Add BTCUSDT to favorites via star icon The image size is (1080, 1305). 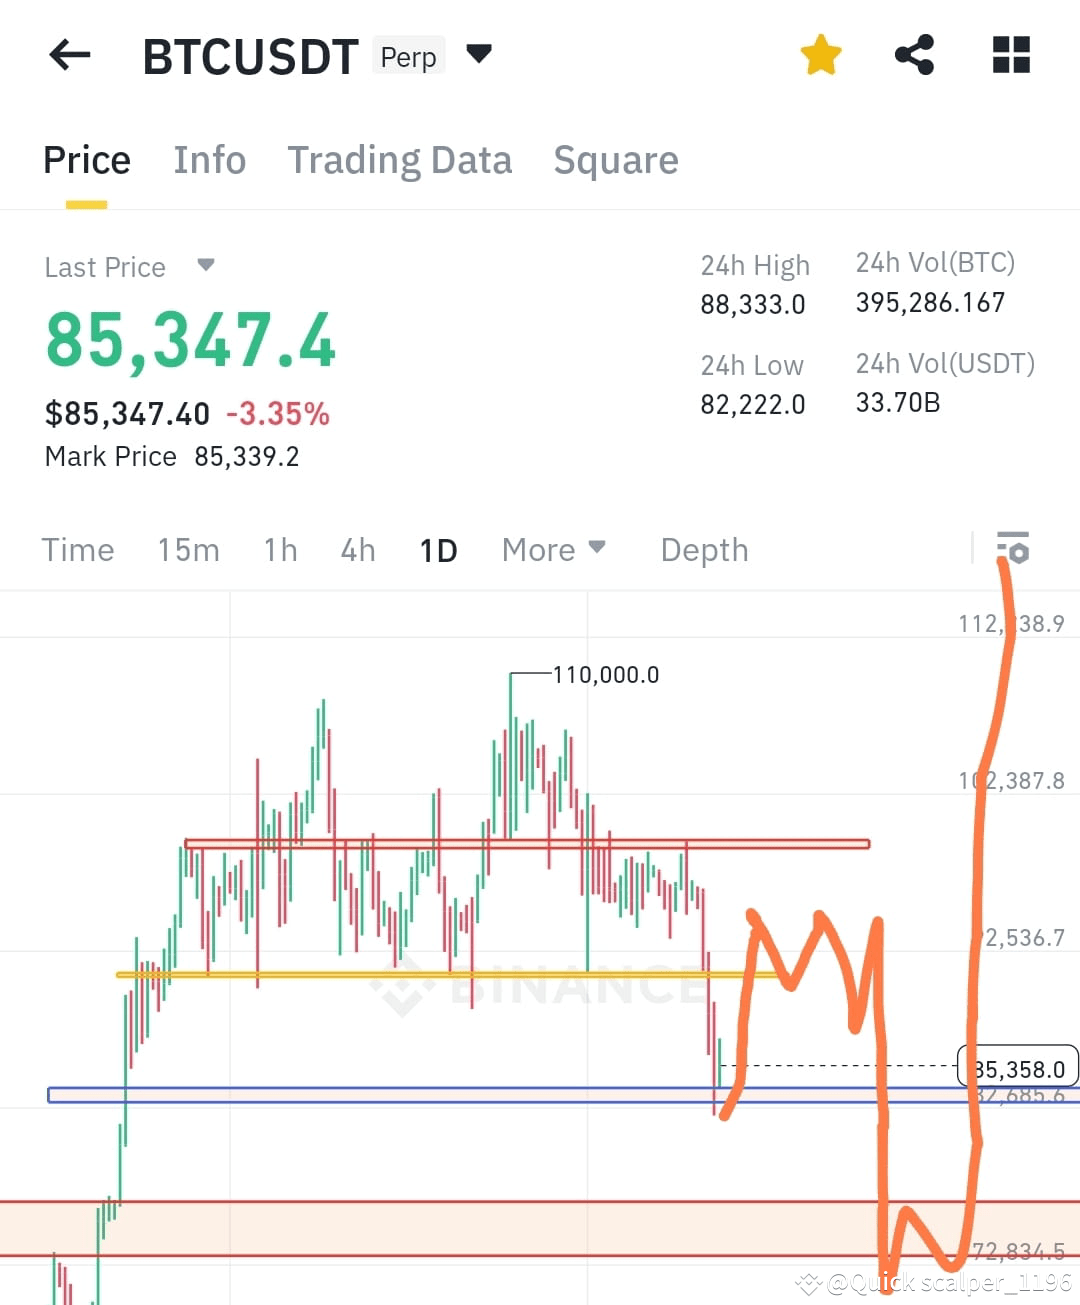(x=820, y=55)
